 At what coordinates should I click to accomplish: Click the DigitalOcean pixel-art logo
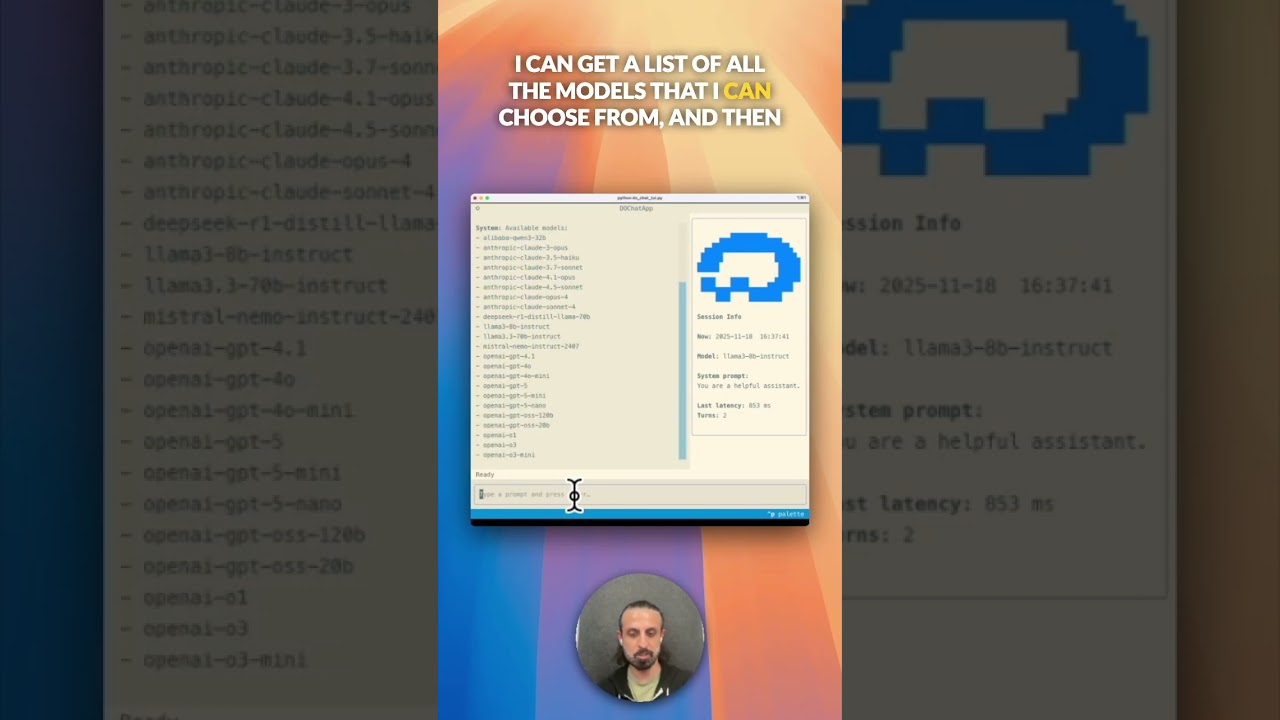[x=749, y=267]
